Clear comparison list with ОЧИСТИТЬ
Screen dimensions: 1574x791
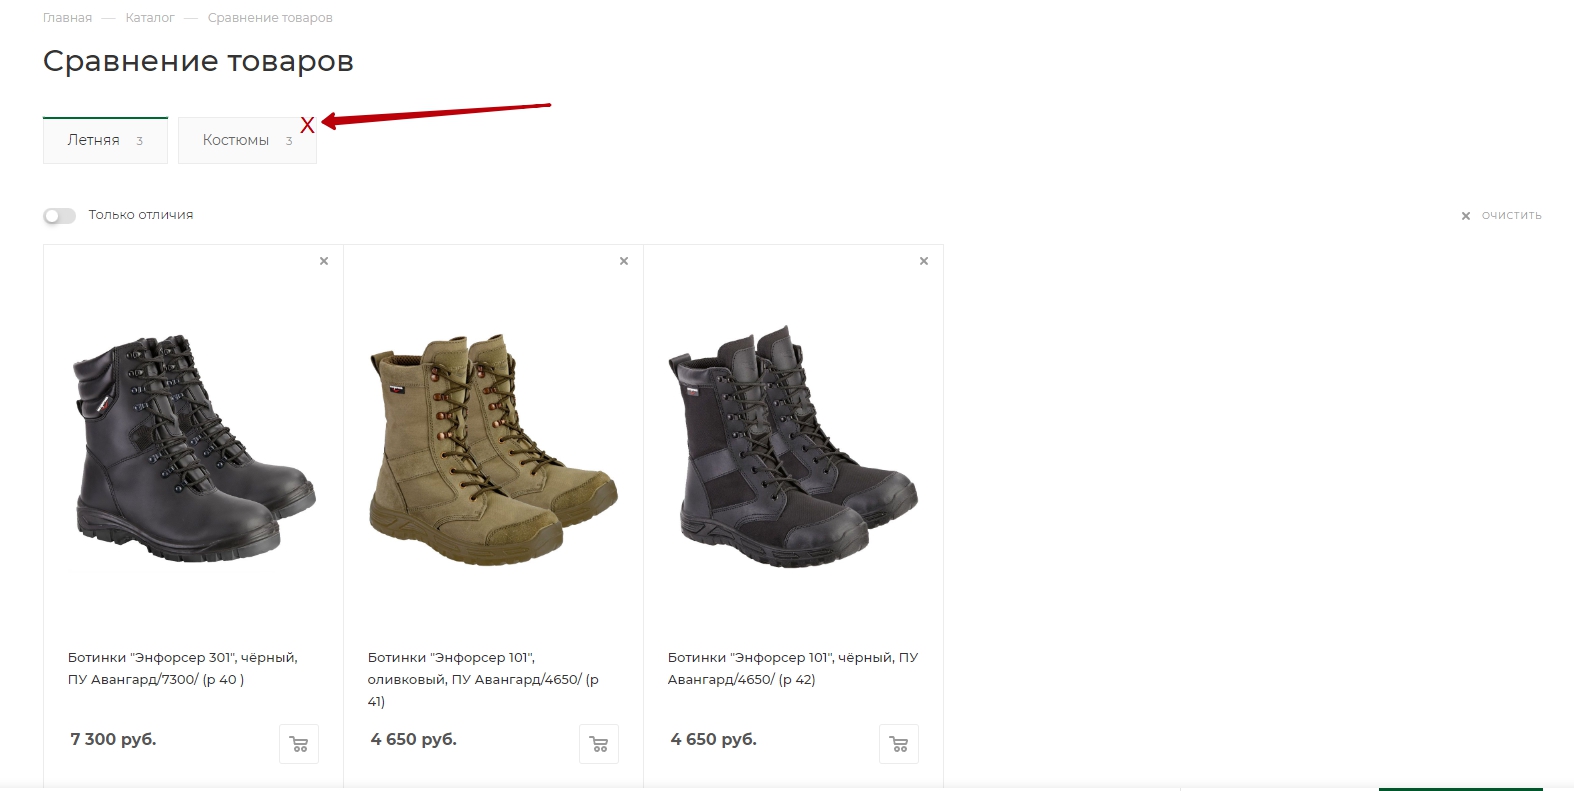1511,216
